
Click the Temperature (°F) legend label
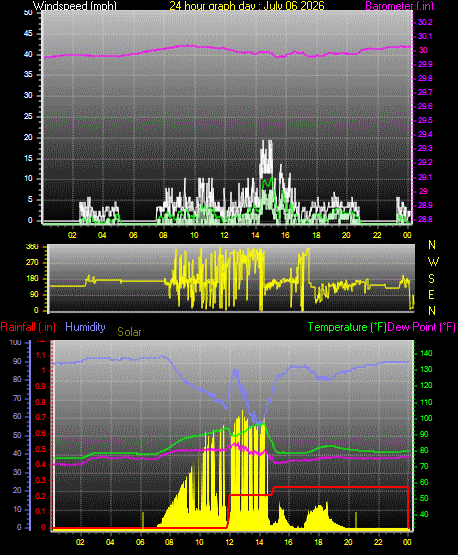click(347, 327)
